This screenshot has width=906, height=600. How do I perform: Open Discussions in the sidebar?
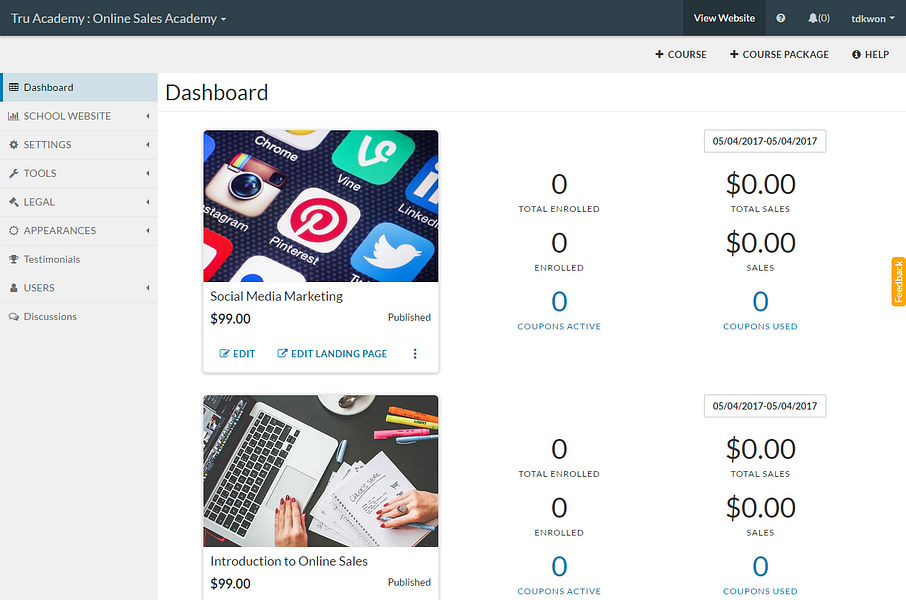pos(79,316)
